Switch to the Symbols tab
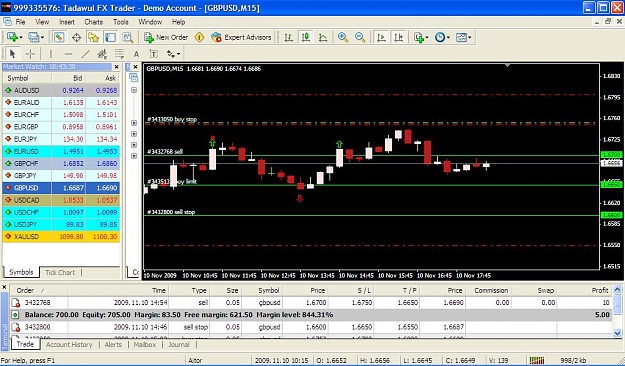Image resolution: width=625 pixels, height=366 pixels. coord(21,272)
